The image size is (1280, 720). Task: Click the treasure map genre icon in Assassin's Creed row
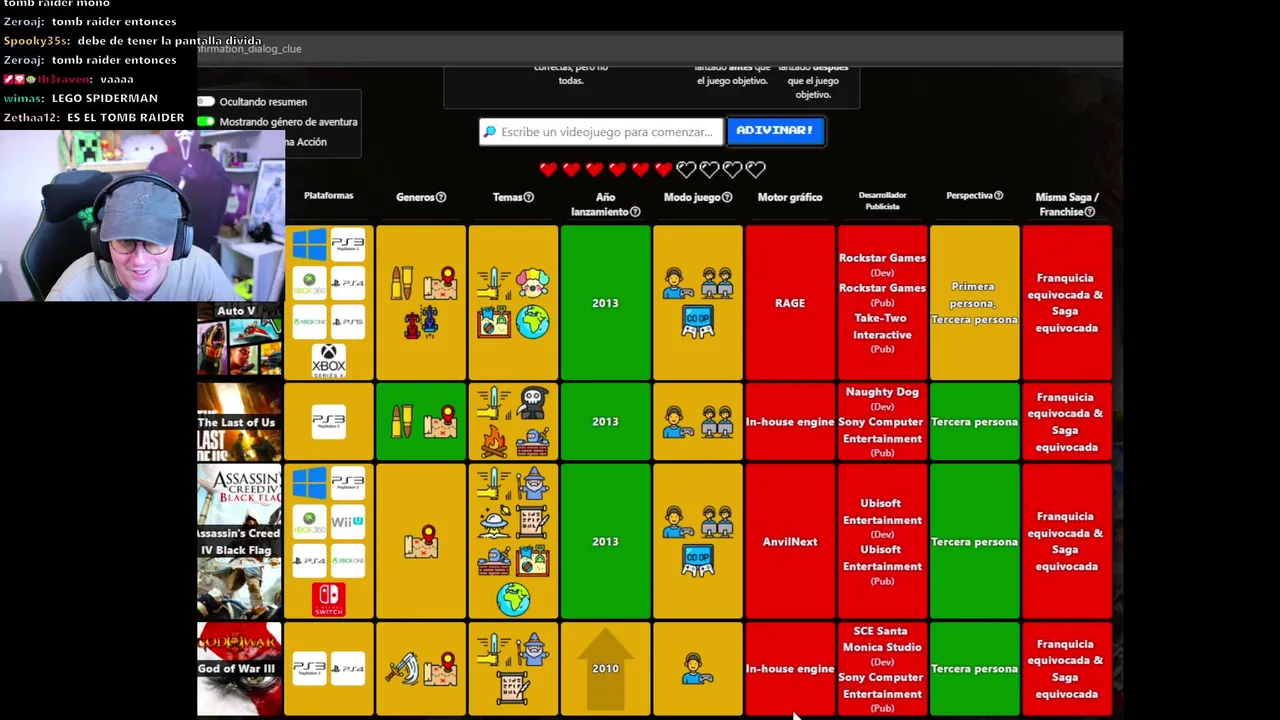(x=421, y=541)
